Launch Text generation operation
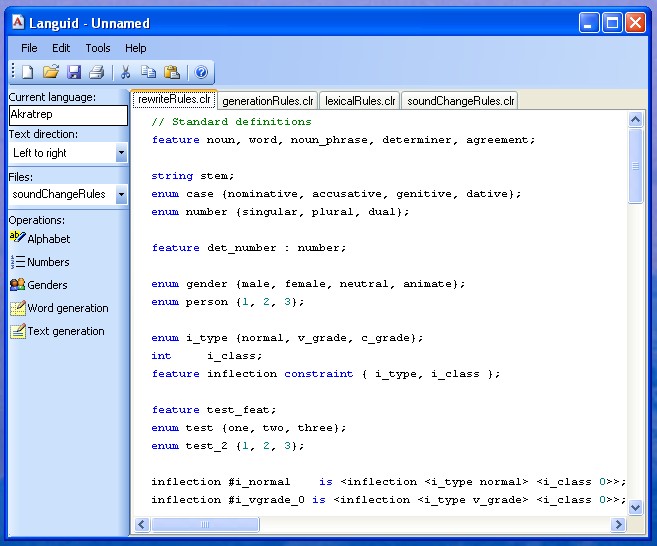The height and width of the screenshot is (546, 657). click(x=65, y=331)
